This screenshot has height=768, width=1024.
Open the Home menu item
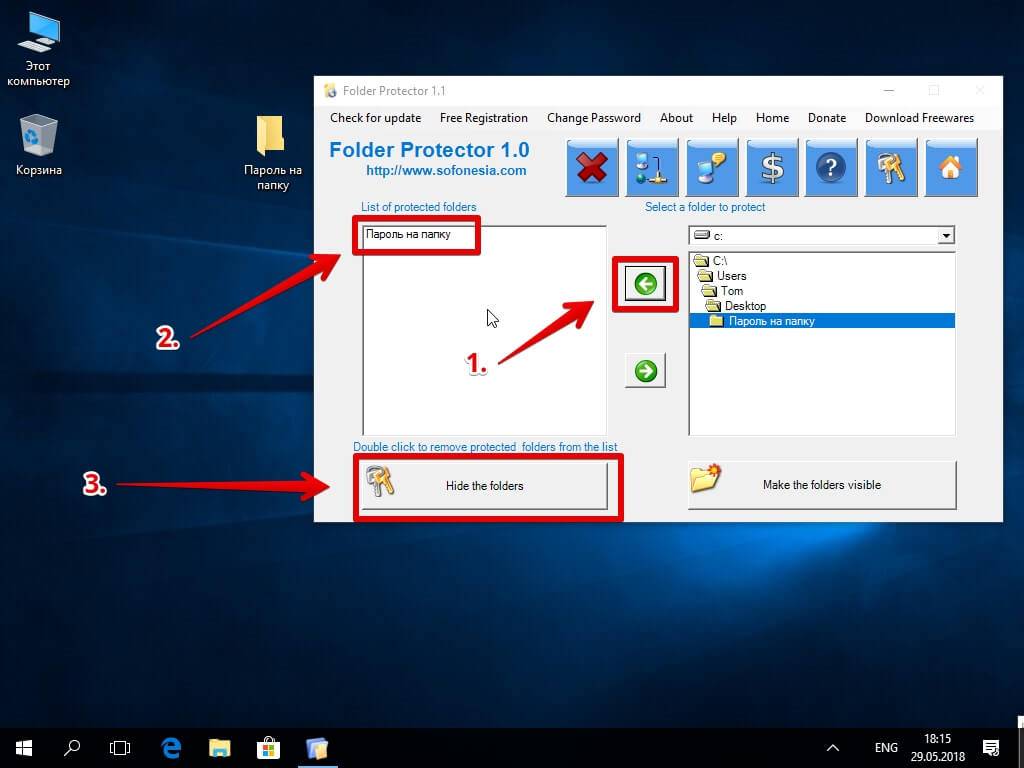coord(773,118)
